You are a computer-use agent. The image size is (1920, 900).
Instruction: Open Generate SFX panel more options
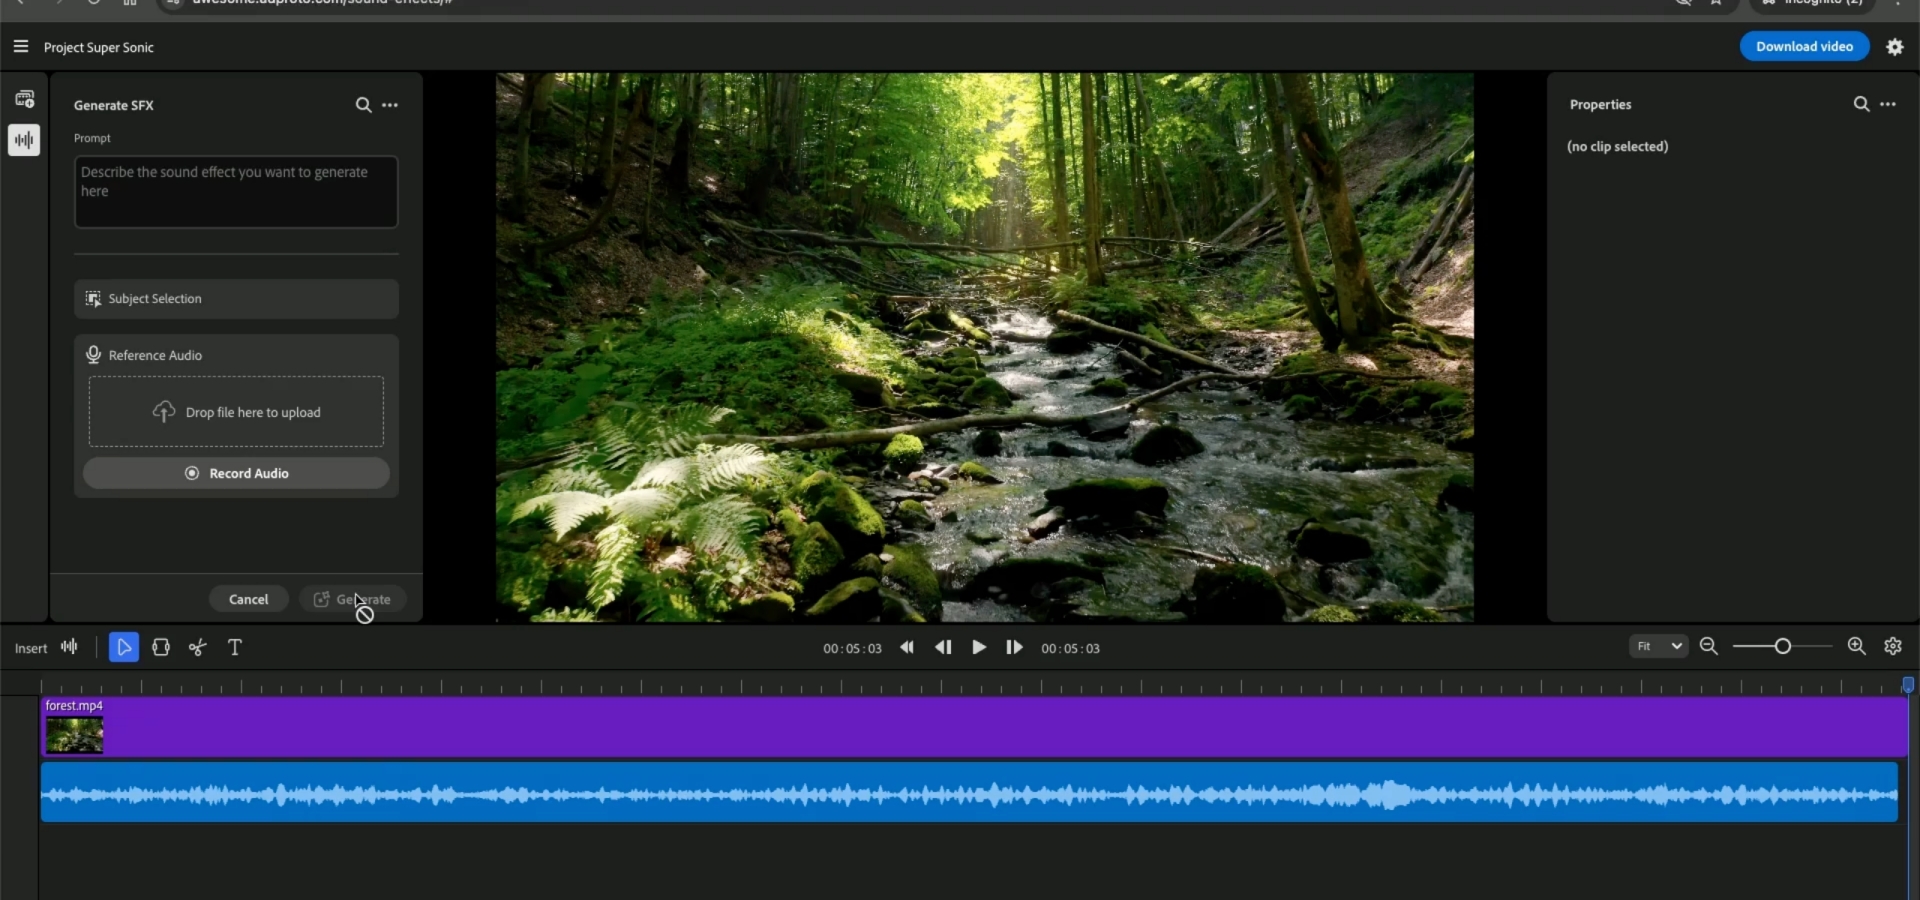pyautogui.click(x=390, y=105)
